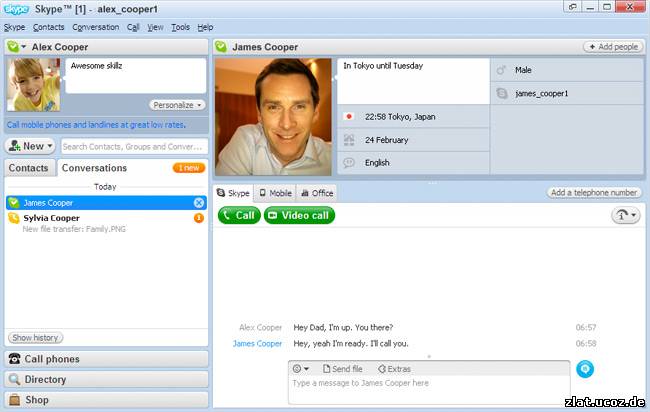This screenshot has height=412, width=650.
Task: Edit the 'Awesome skillz' mood message
Action: 136,75
